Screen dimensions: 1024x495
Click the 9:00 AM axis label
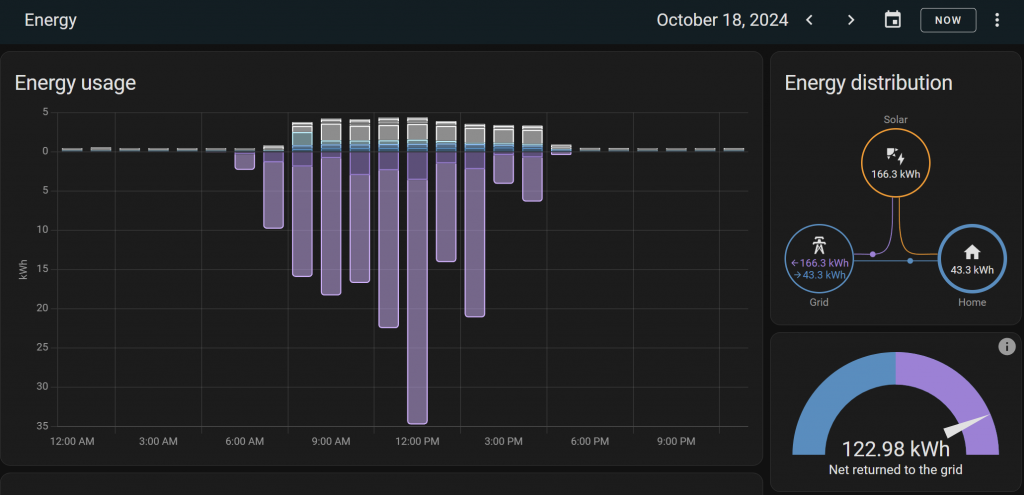coord(331,442)
